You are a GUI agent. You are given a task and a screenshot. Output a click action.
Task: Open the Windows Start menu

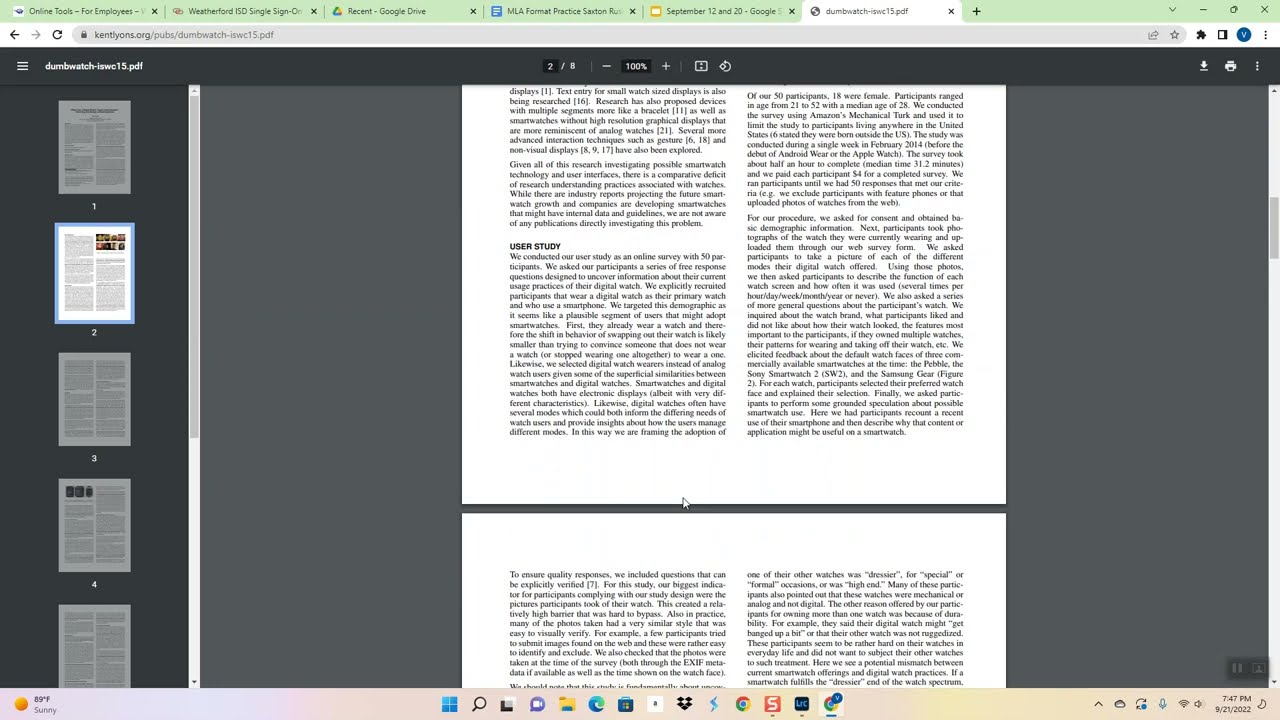[450, 704]
